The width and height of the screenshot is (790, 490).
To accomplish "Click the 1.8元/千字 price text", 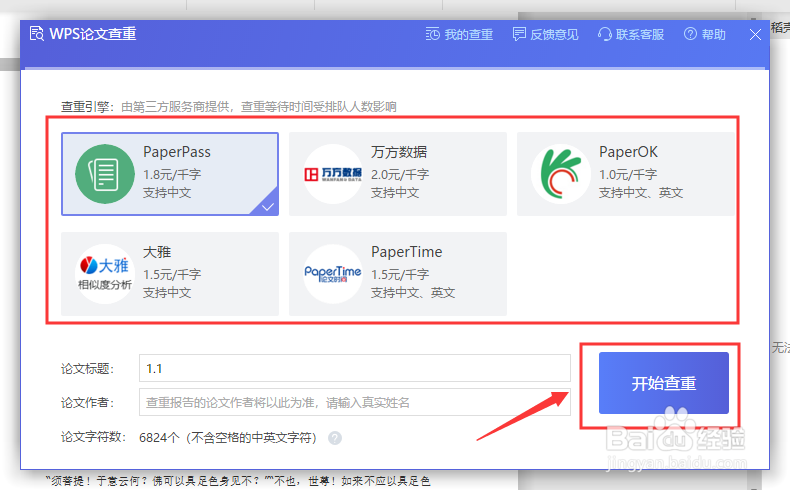I will pos(172,174).
